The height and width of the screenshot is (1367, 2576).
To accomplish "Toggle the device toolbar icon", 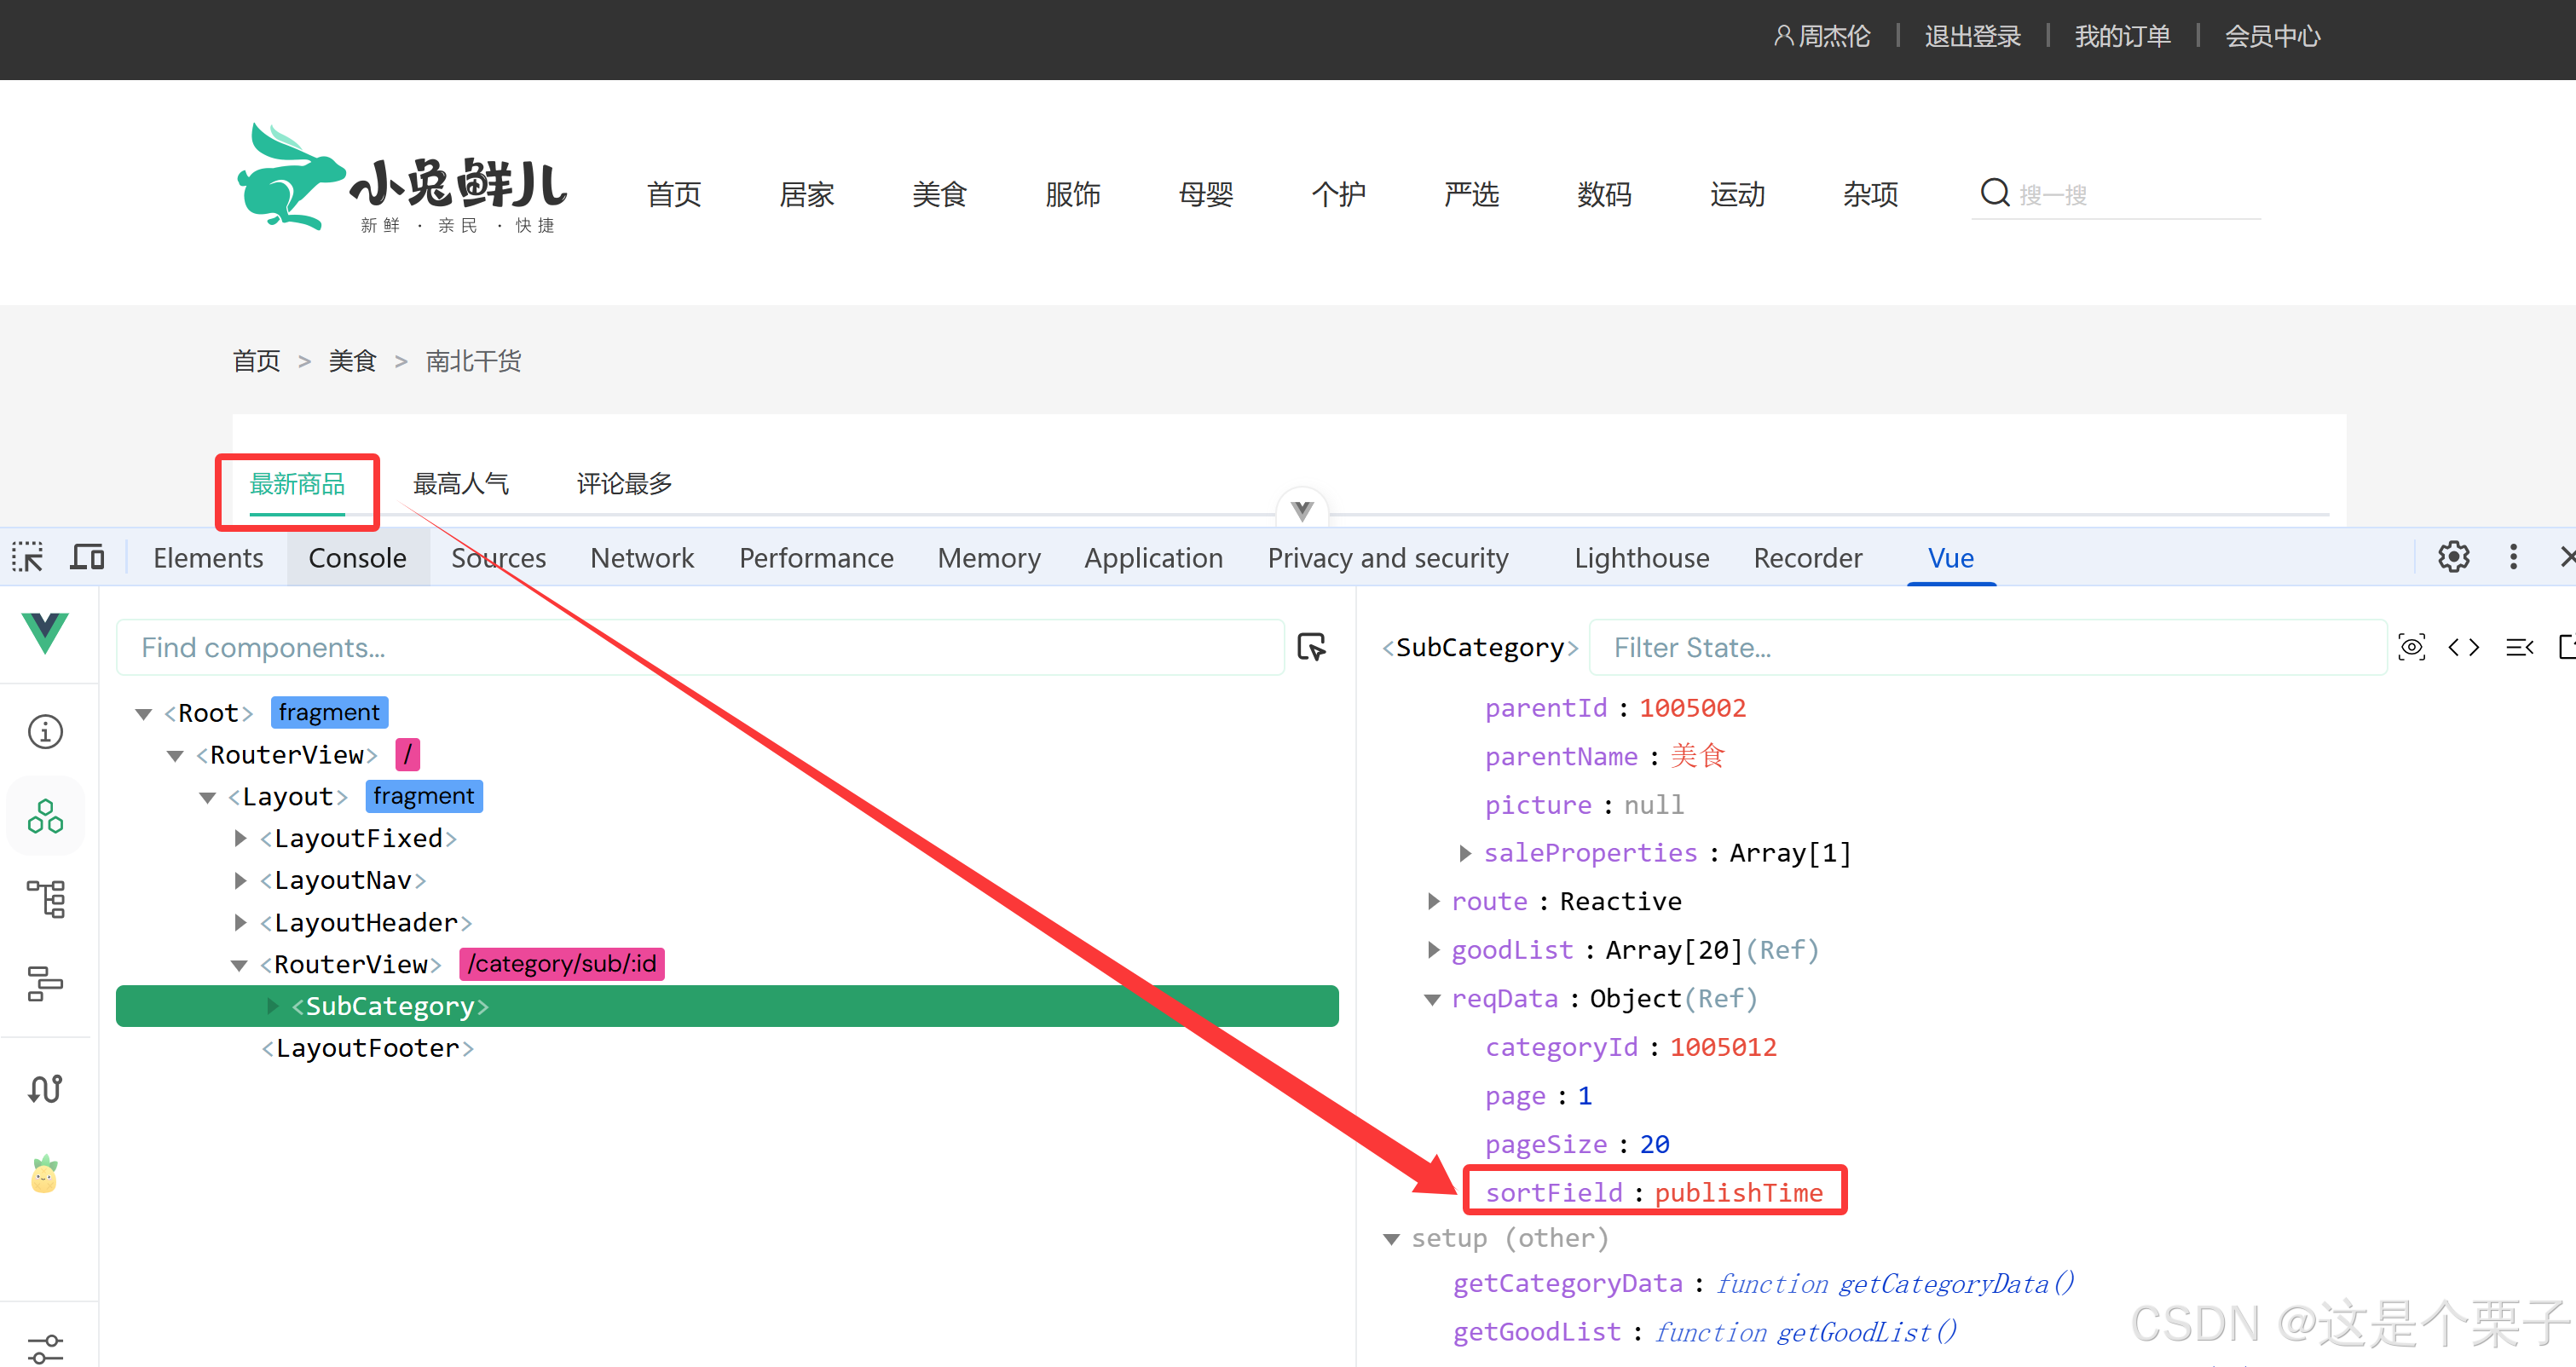I will [87, 557].
